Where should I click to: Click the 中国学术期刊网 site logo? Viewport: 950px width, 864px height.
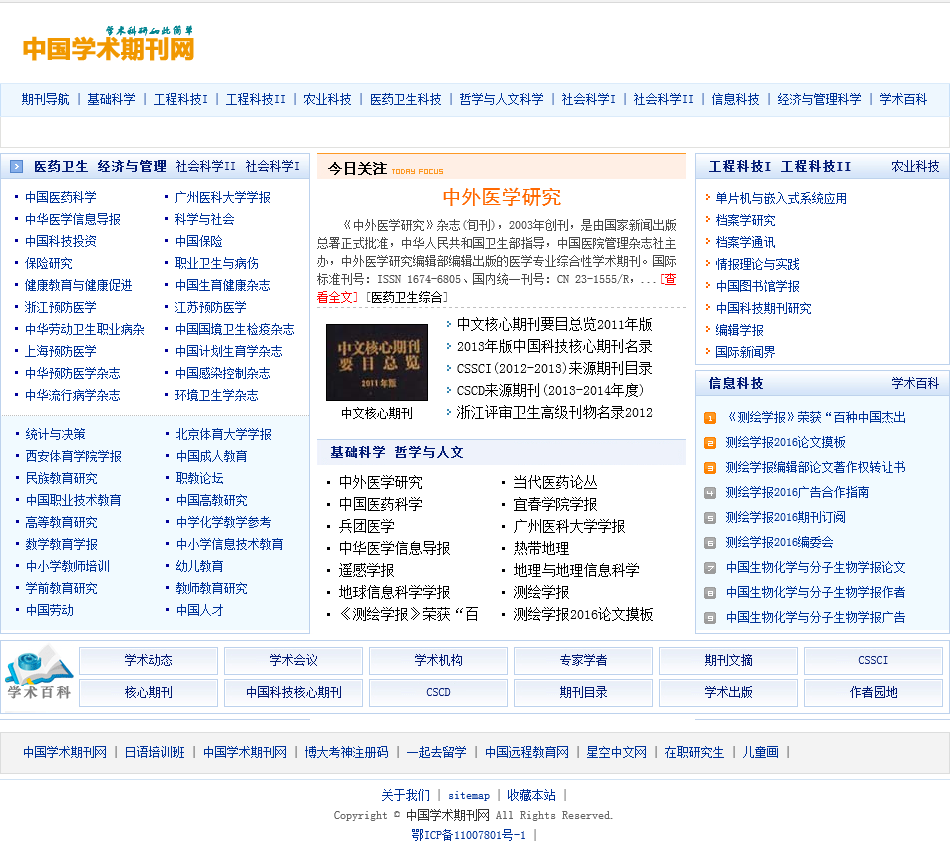coord(108,44)
